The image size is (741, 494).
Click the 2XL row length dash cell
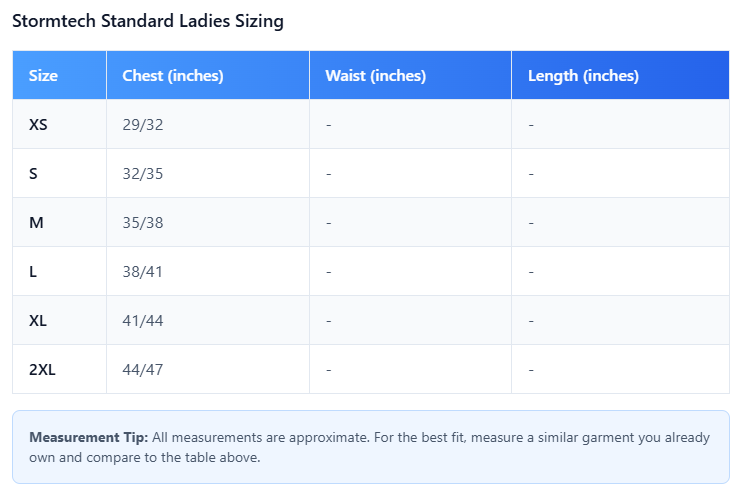[620, 369]
